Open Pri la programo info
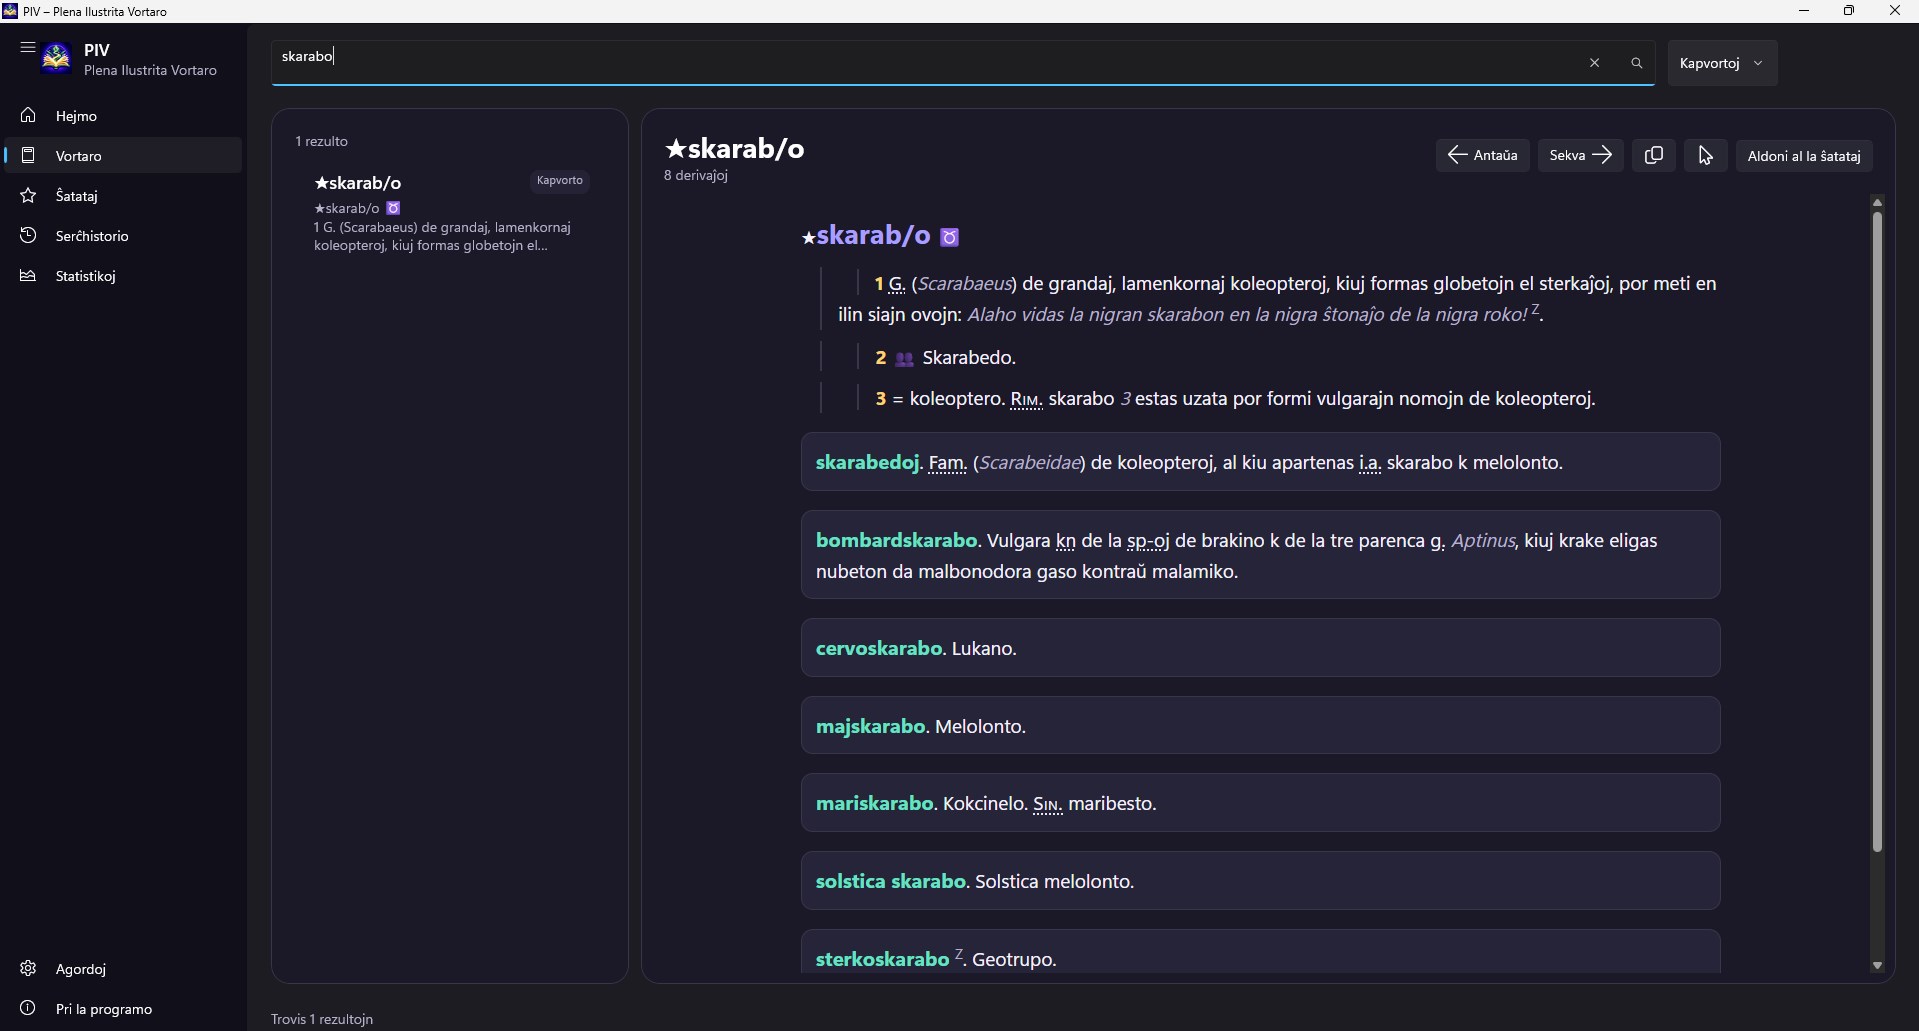This screenshot has height=1031, width=1919. pos(123,1009)
